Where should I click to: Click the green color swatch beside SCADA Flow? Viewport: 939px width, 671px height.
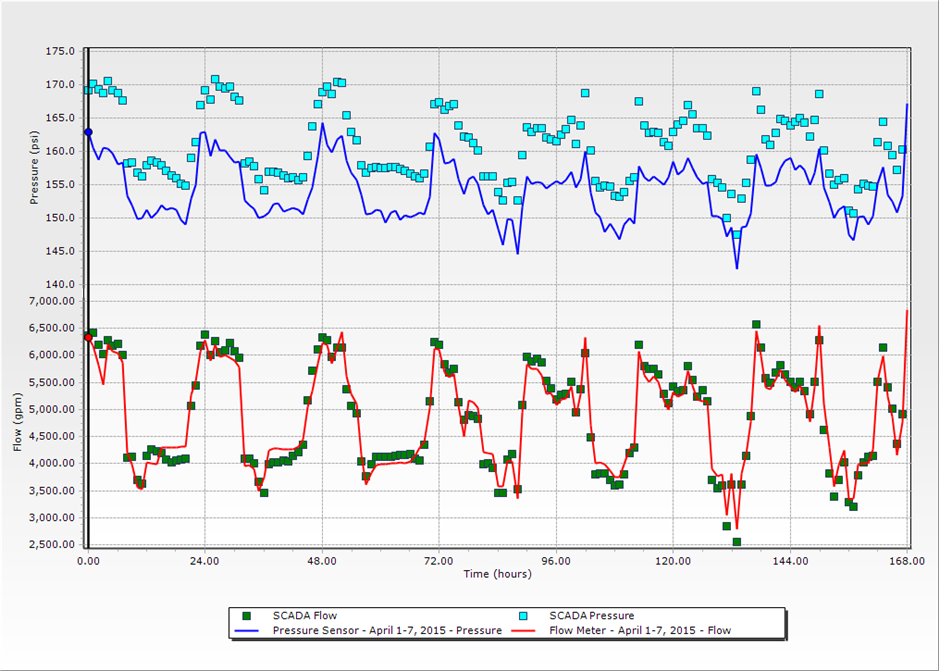[246, 616]
